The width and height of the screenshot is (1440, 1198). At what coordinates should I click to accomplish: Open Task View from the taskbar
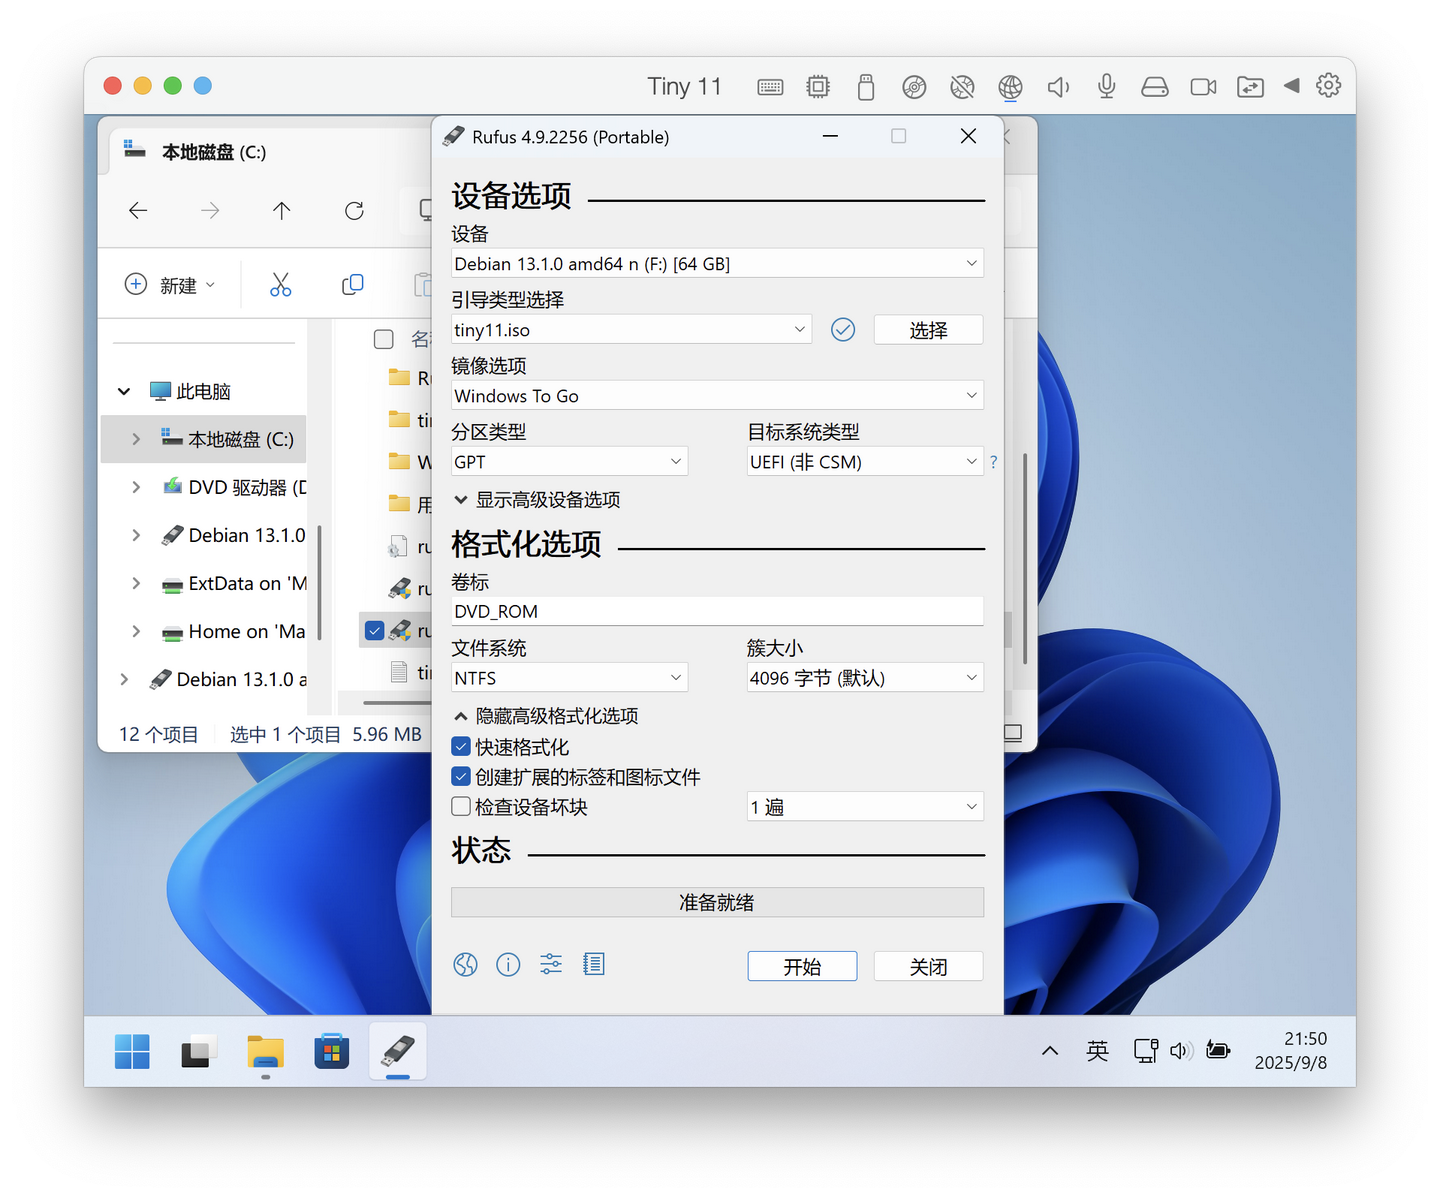tap(199, 1052)
